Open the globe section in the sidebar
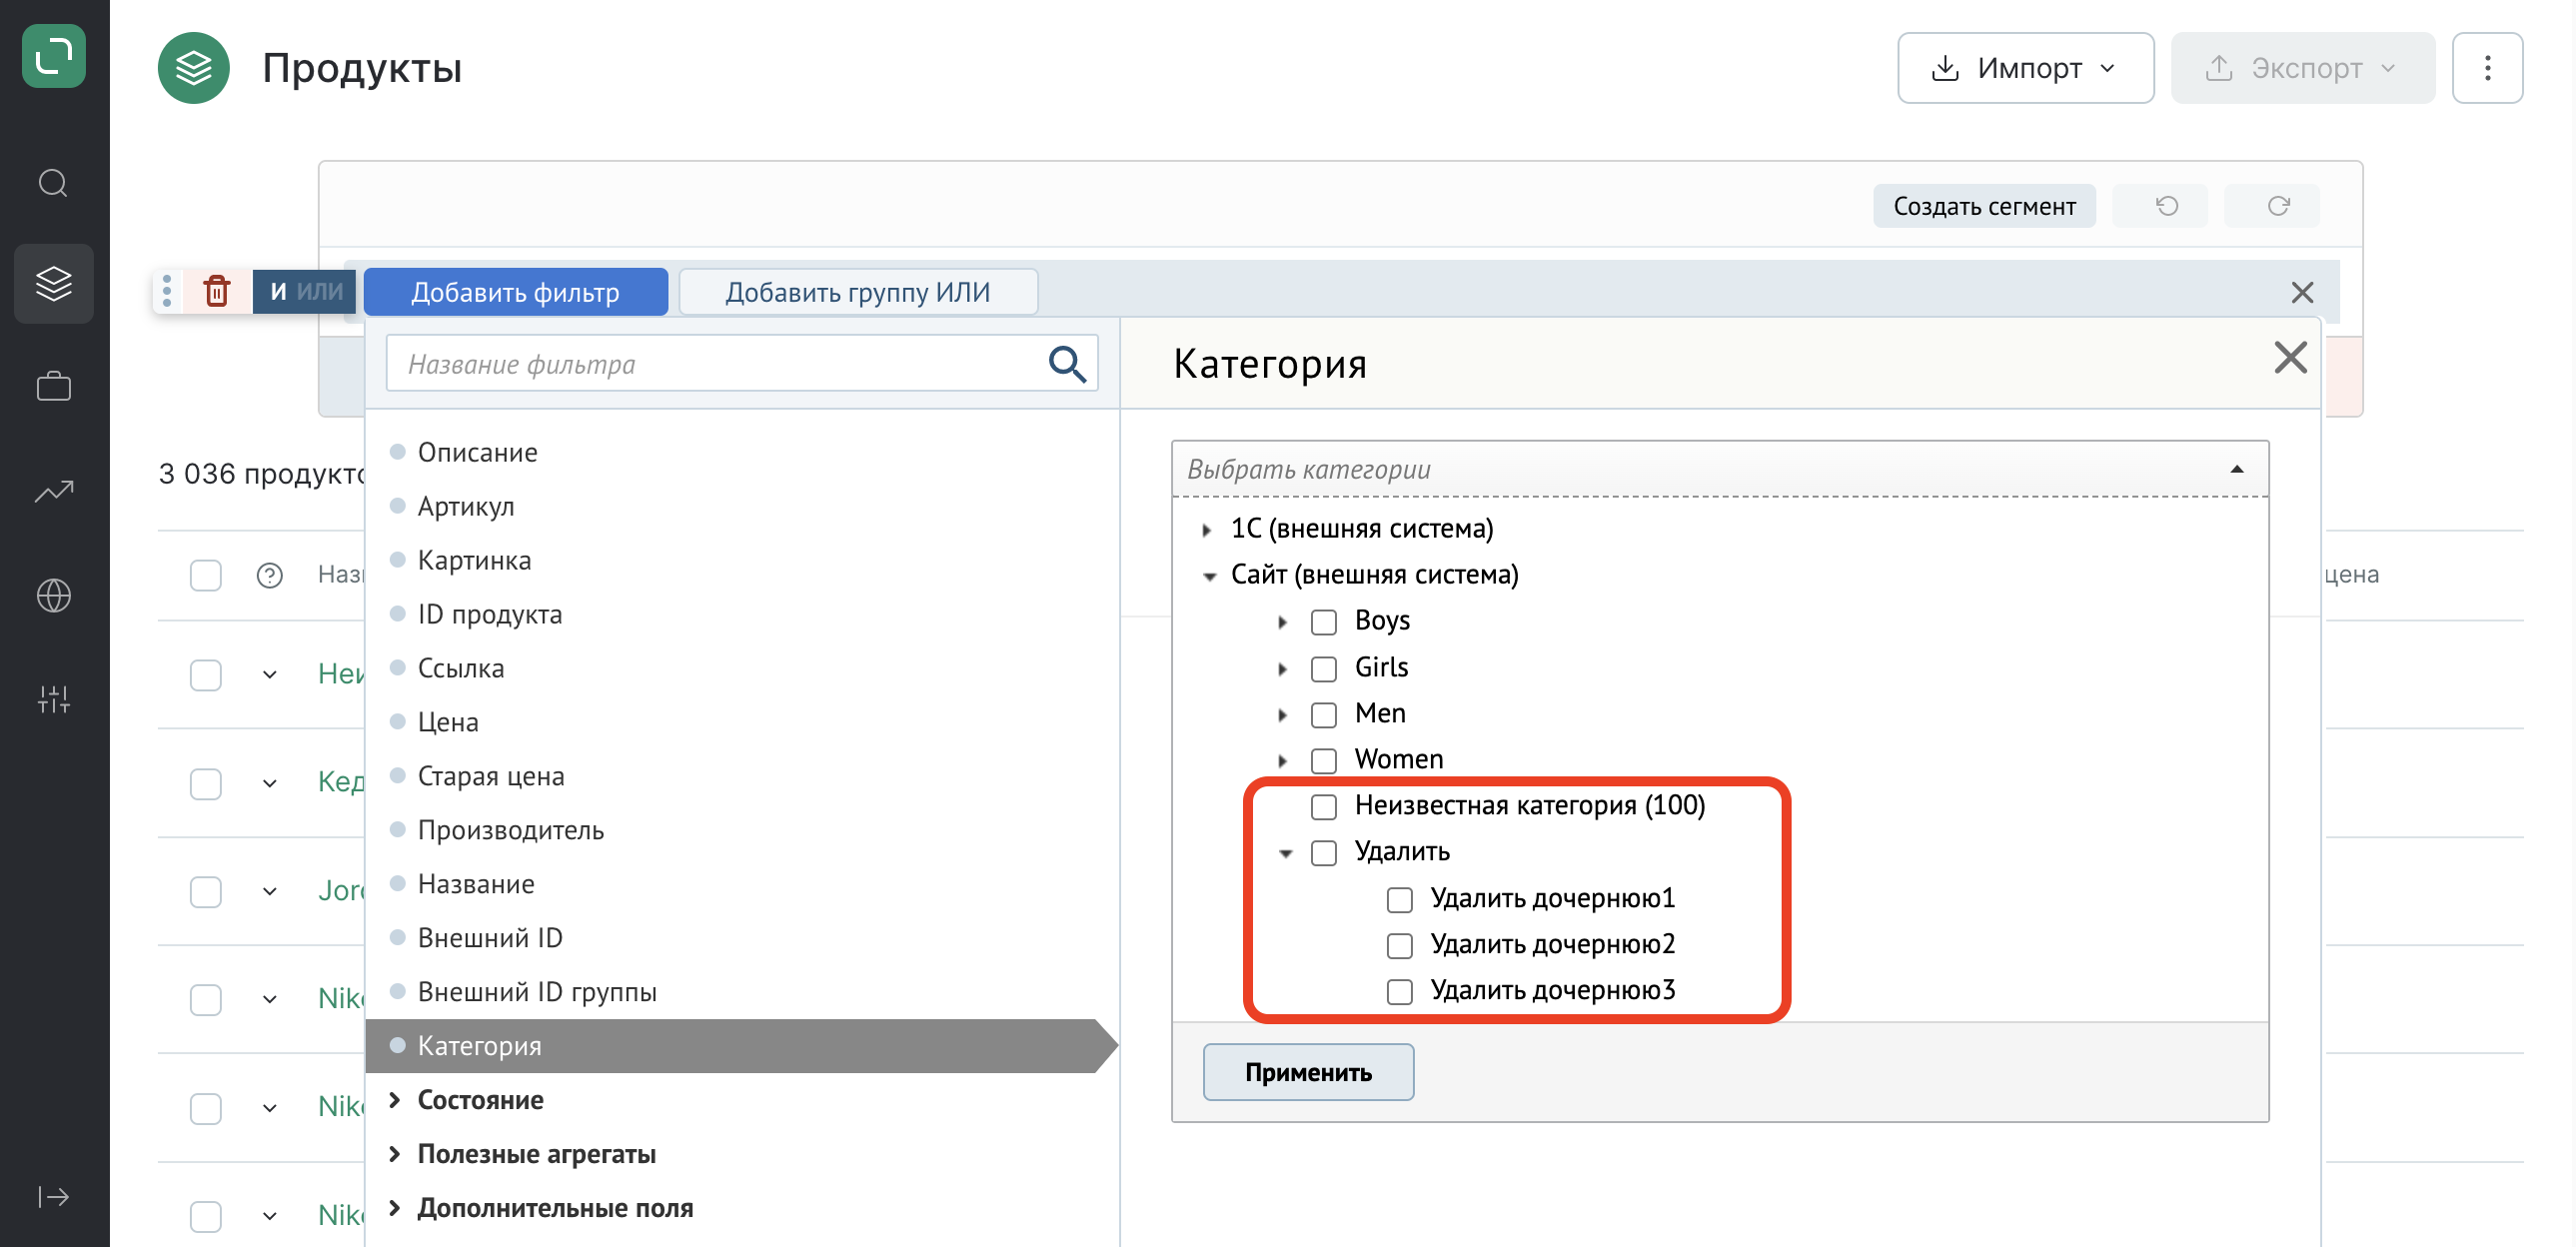Image resolution: width=2576 pixels, height=1247 pixels. click(x=54, y=595)
